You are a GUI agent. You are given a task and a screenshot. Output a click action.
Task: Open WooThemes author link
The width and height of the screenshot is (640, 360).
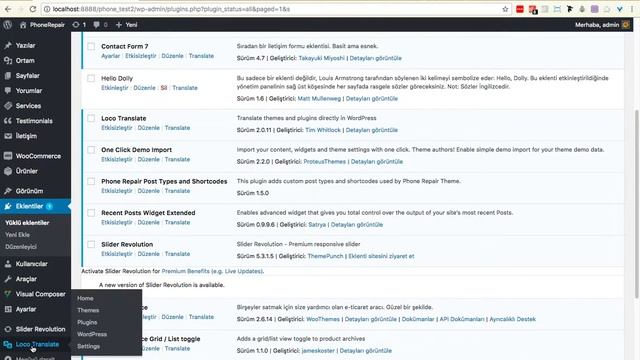coord(323,319)
